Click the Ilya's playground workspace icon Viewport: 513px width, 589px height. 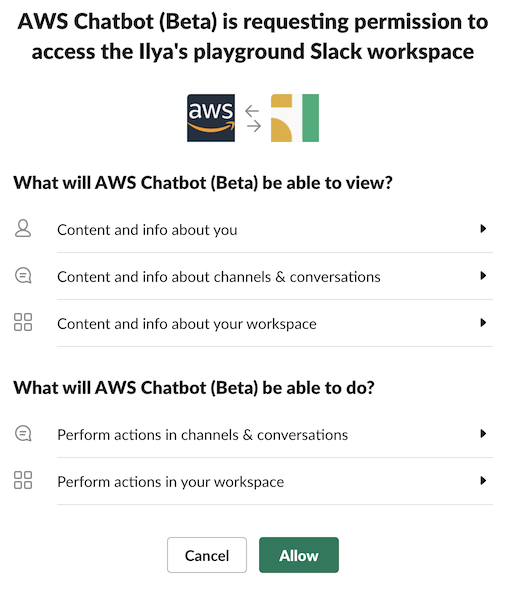click(x=295, y=118)
